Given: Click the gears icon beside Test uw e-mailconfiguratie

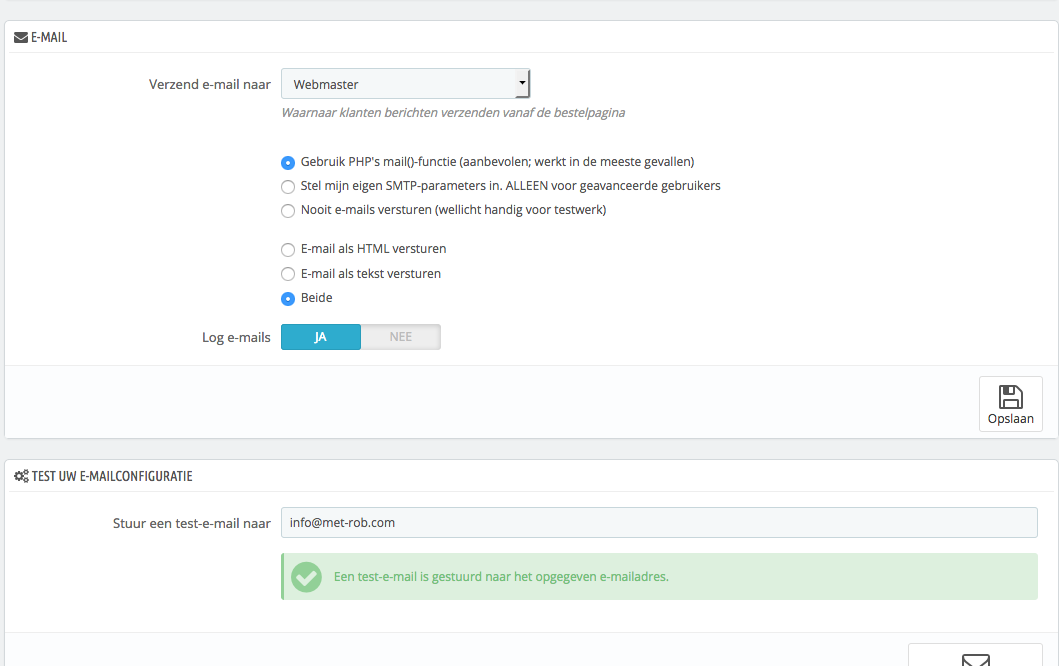Looking at the screenshot, I should 22,476.
